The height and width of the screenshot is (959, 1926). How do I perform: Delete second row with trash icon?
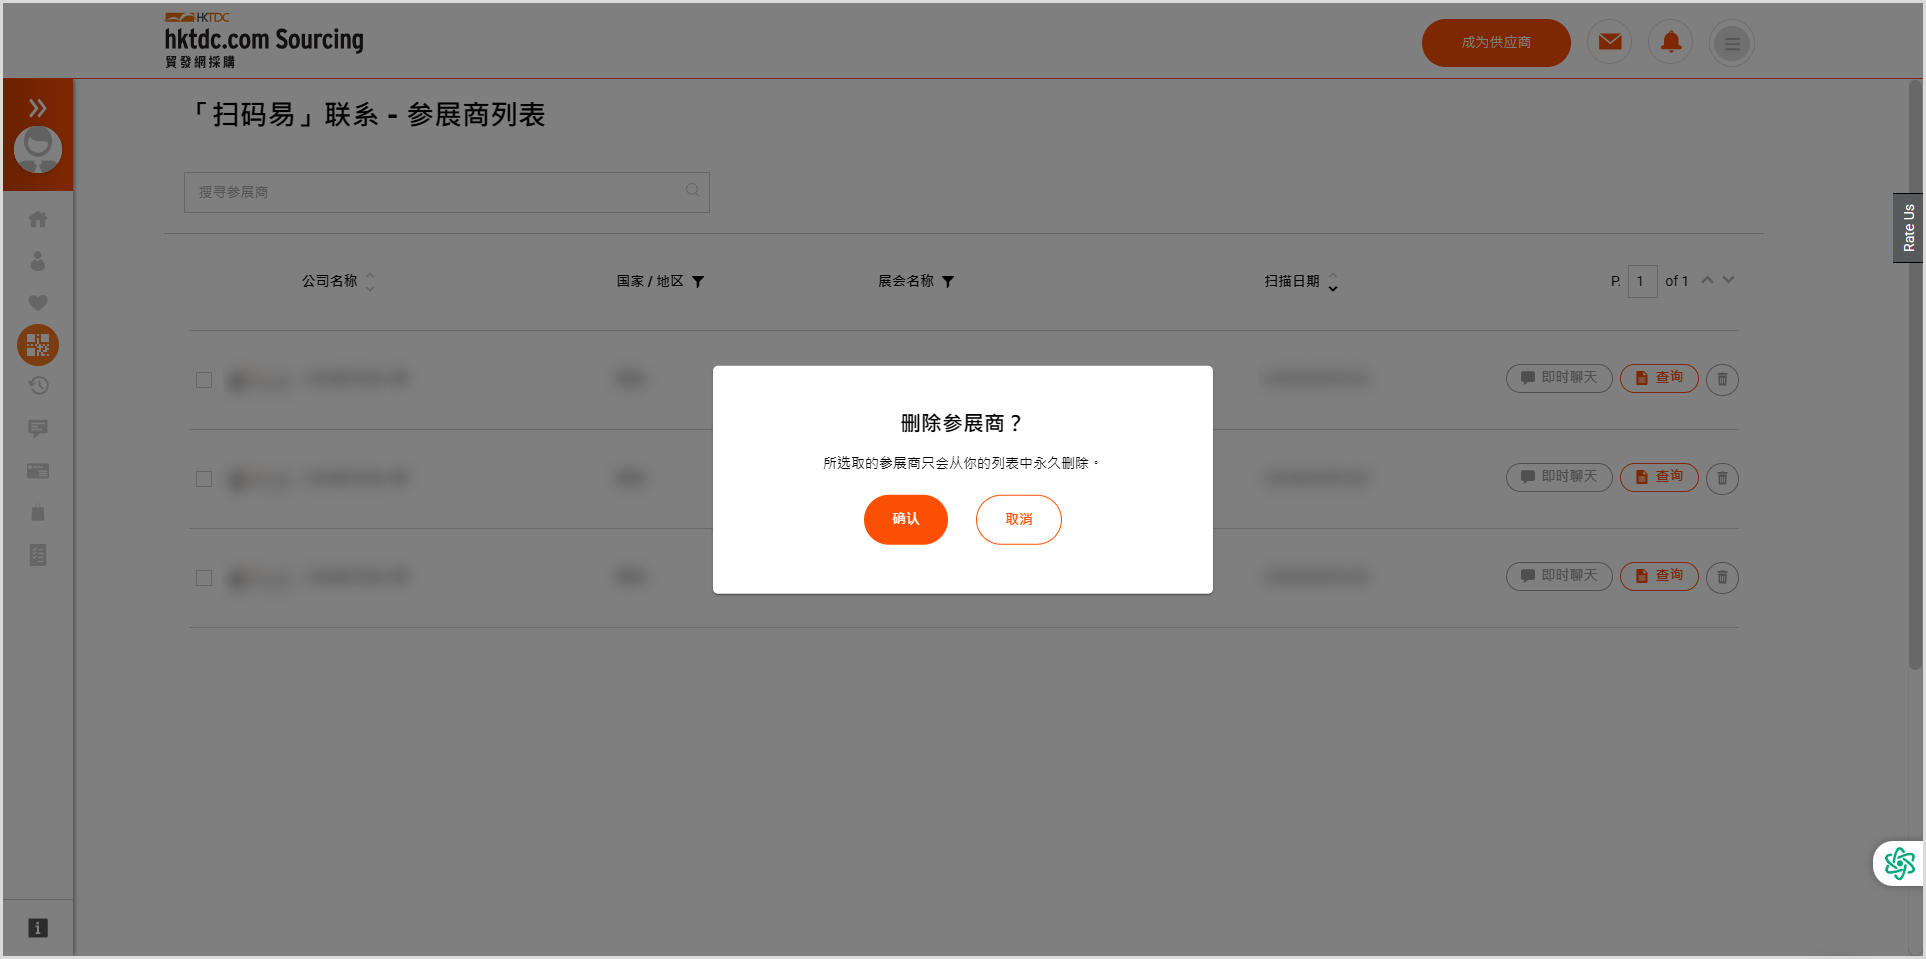coord(1722,478)
